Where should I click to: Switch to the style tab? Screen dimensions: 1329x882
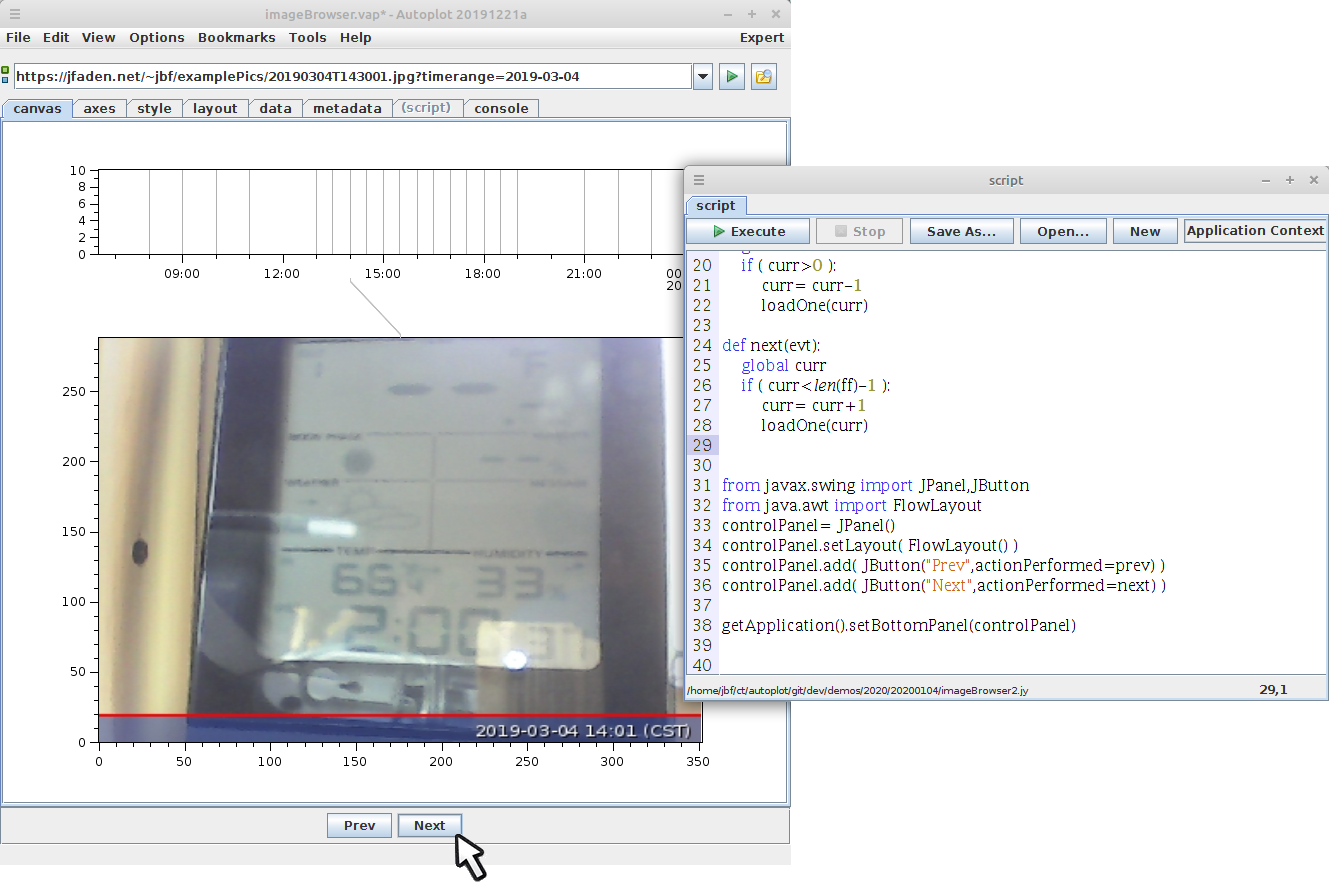pos(154,108)
